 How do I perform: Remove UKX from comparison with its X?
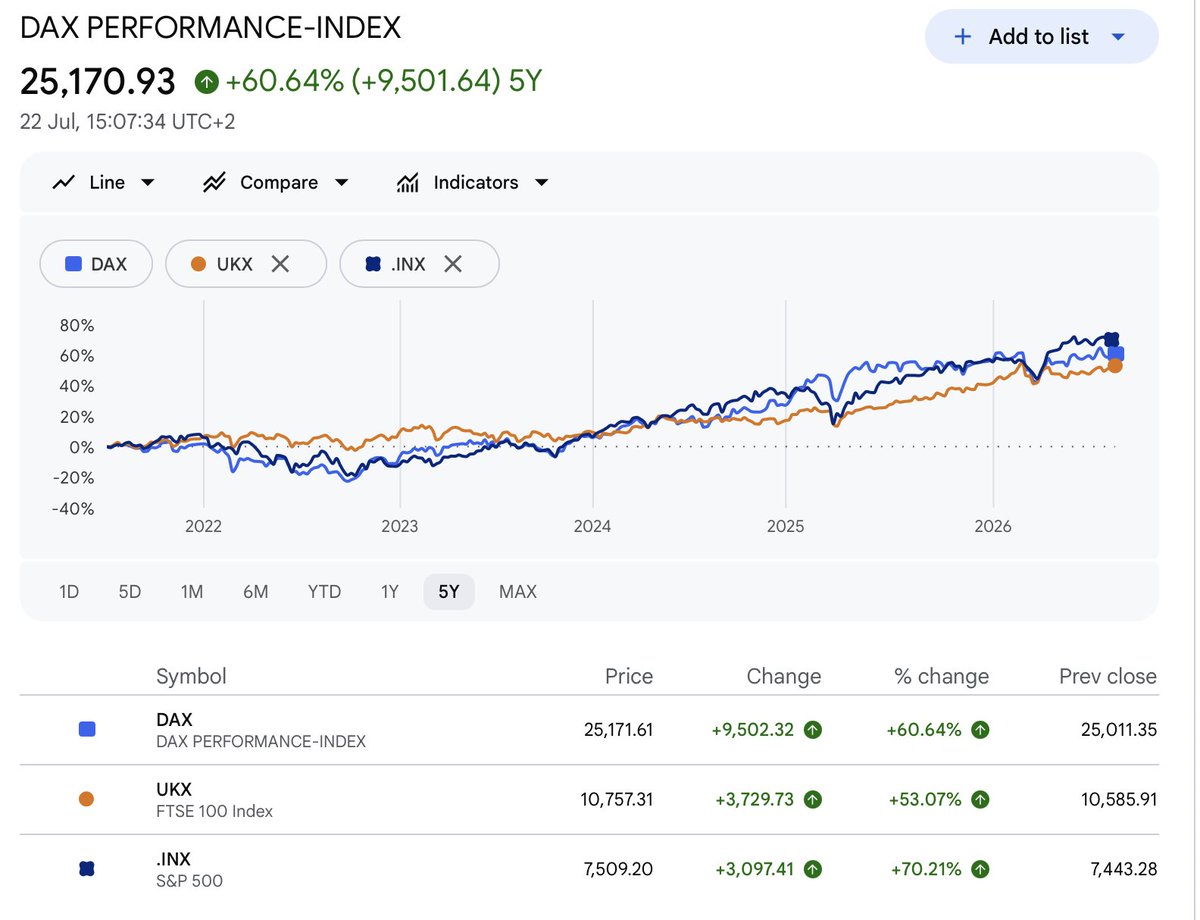click(x=281, y=264)
